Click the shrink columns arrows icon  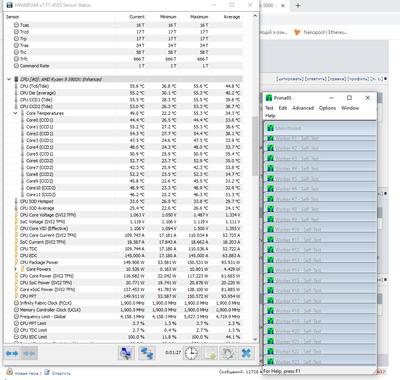29,353
